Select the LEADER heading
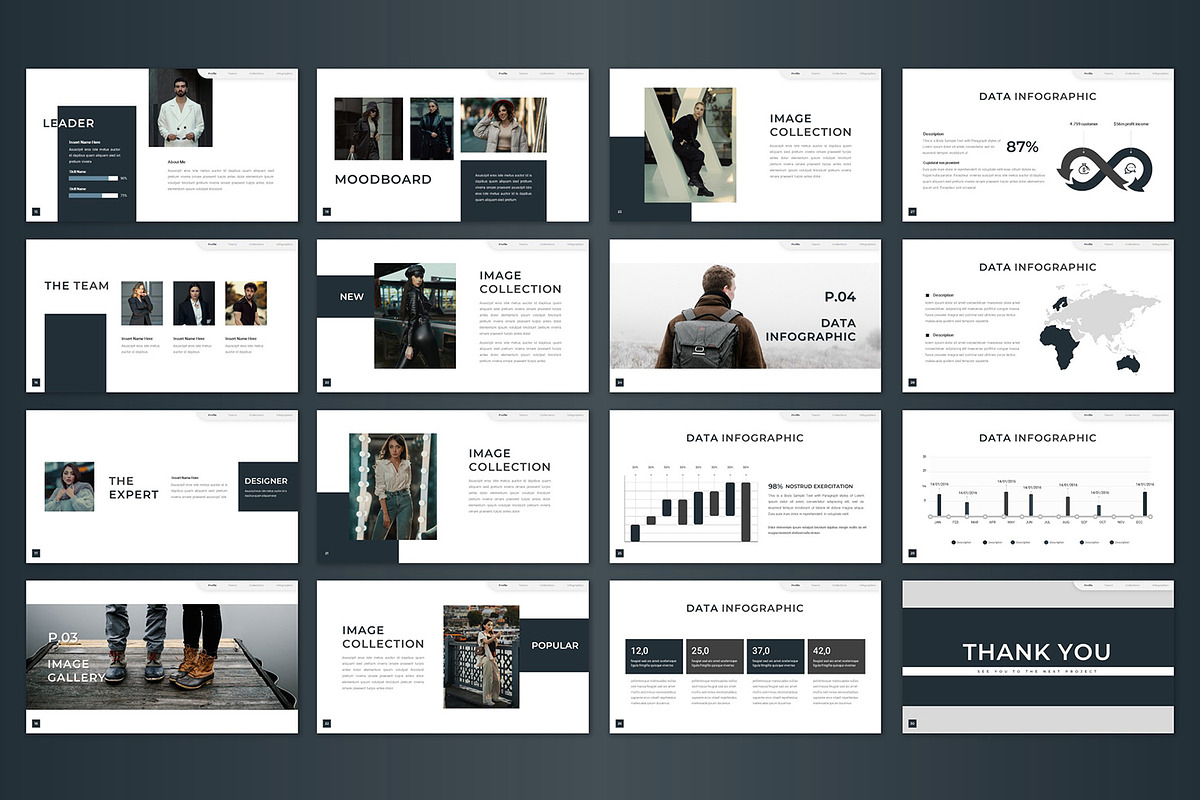This screenshot has width=1200, height=800. click(68, 123)
